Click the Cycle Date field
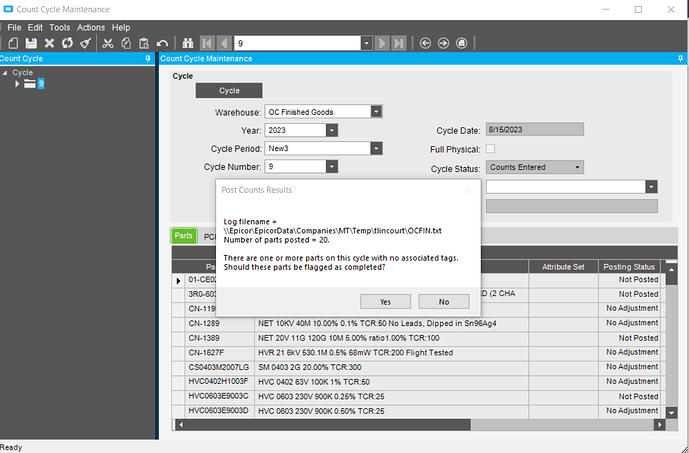This screenshot has width=689, height=453. [x=535, y=130]
